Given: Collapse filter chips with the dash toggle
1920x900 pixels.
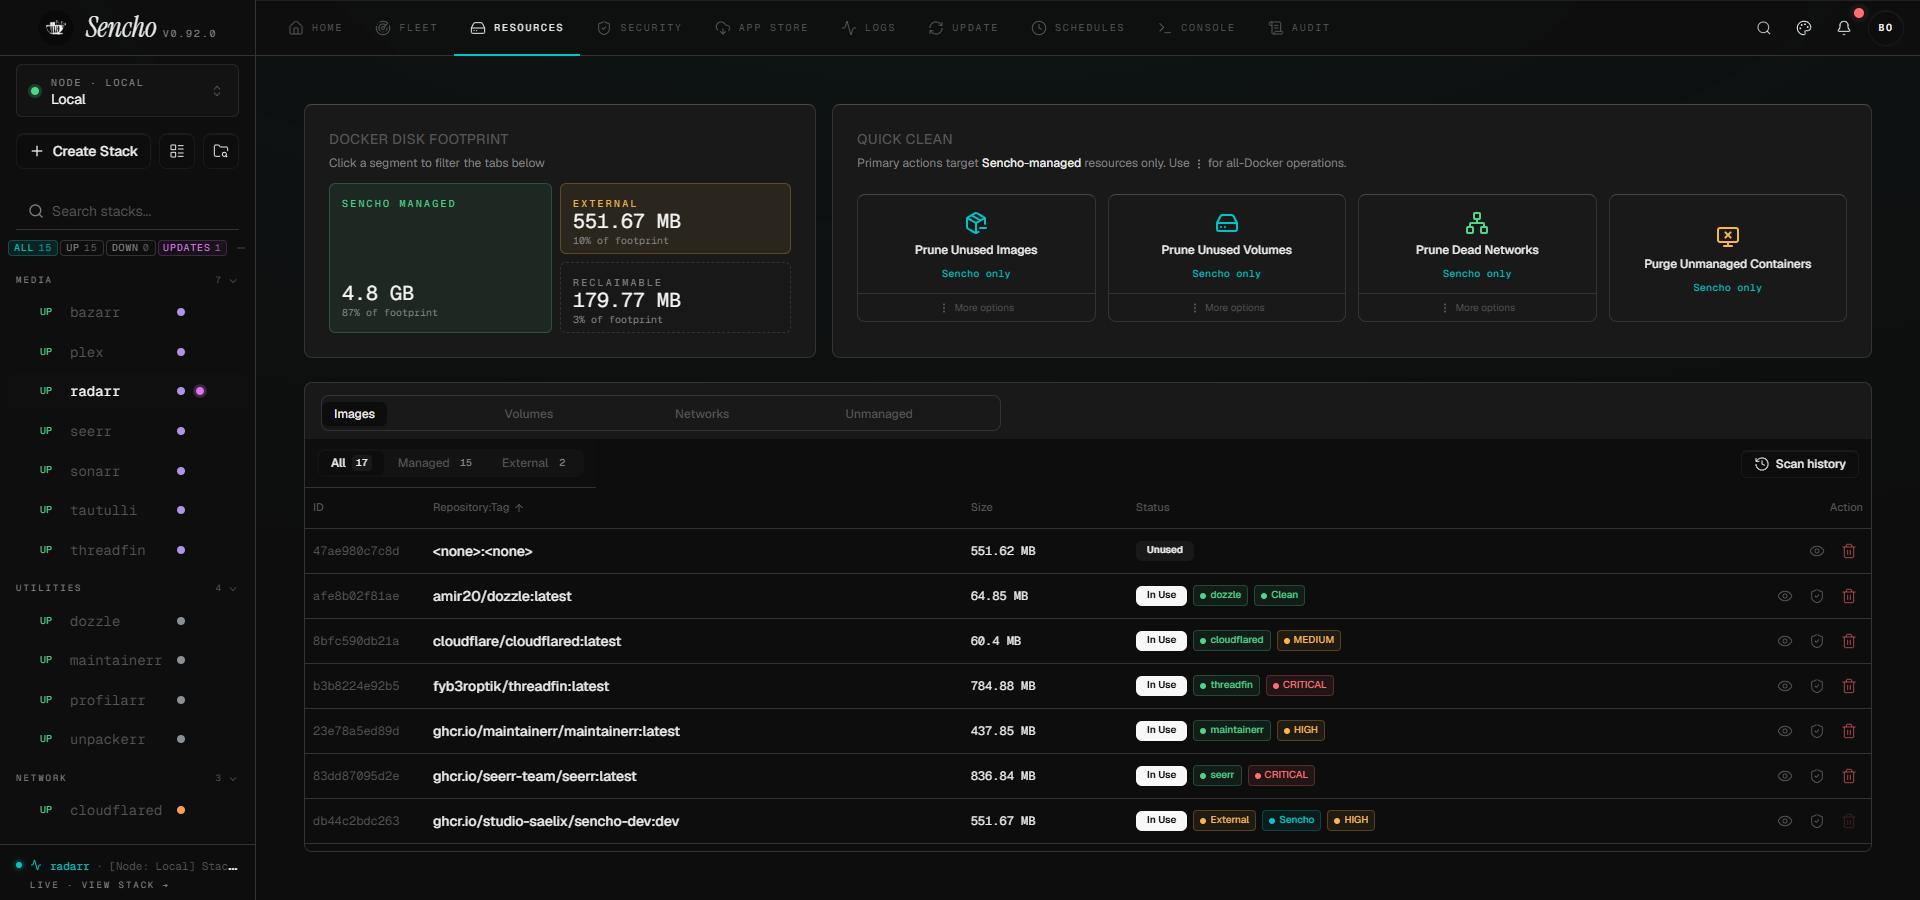Looking at the screenshot, I should [241, 248].
